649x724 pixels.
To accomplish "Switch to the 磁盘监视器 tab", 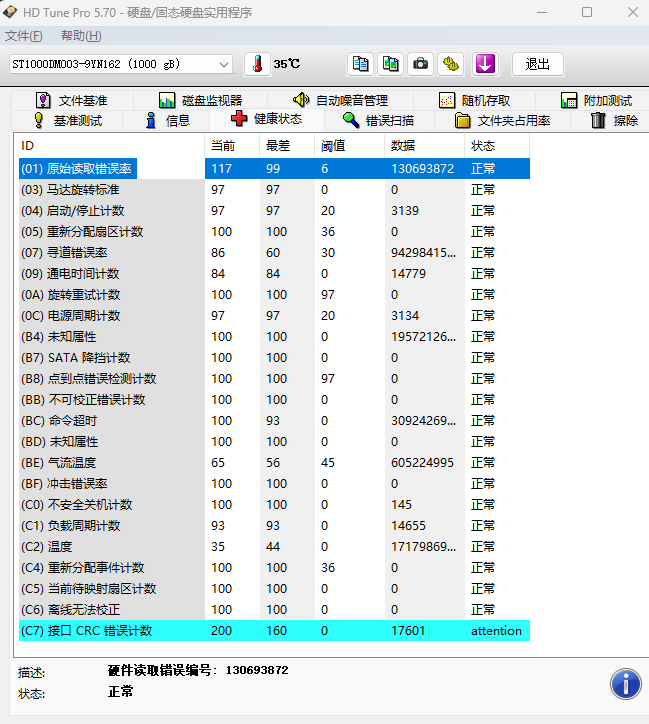I will (x=200, y=100).
